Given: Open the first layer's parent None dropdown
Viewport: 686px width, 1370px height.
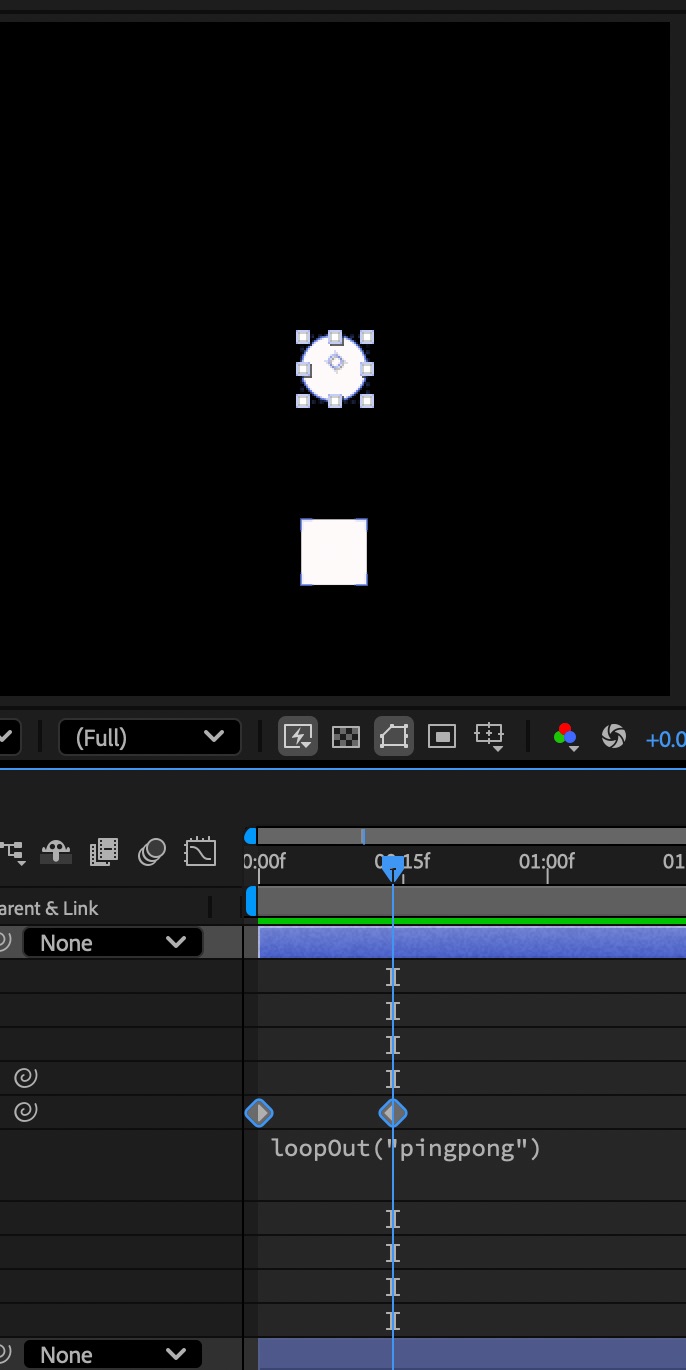Looking at the screenshot, I should pyautogui.click(x=112, y=943).
